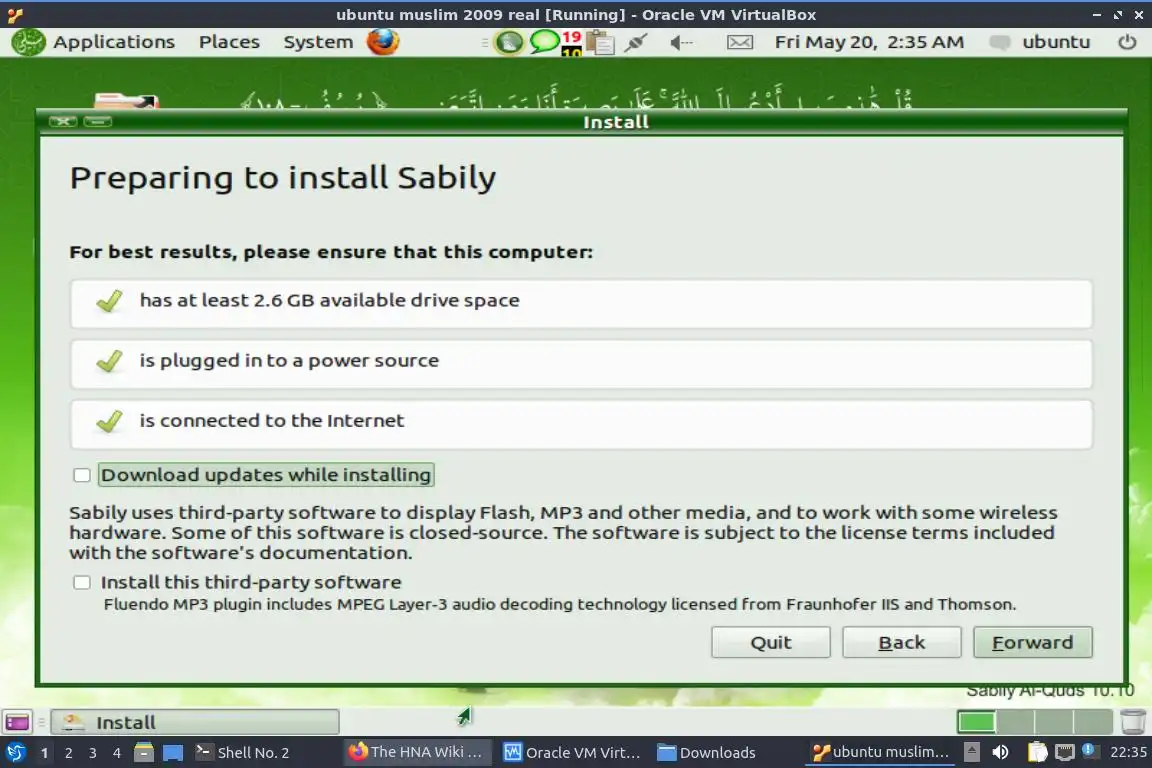
Task: Check Install this third-party software
Action: click(x=82, y=583)
